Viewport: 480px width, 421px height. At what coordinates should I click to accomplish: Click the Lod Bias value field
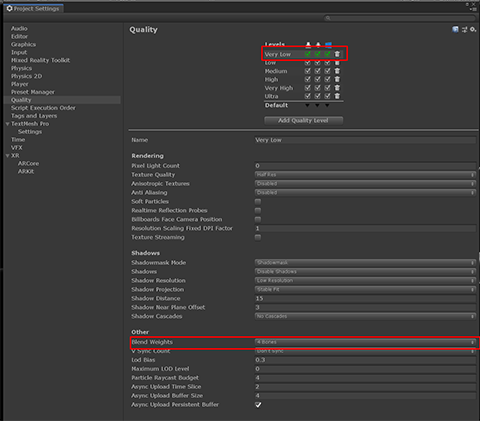pyautogui.click(x=365, y=360)
